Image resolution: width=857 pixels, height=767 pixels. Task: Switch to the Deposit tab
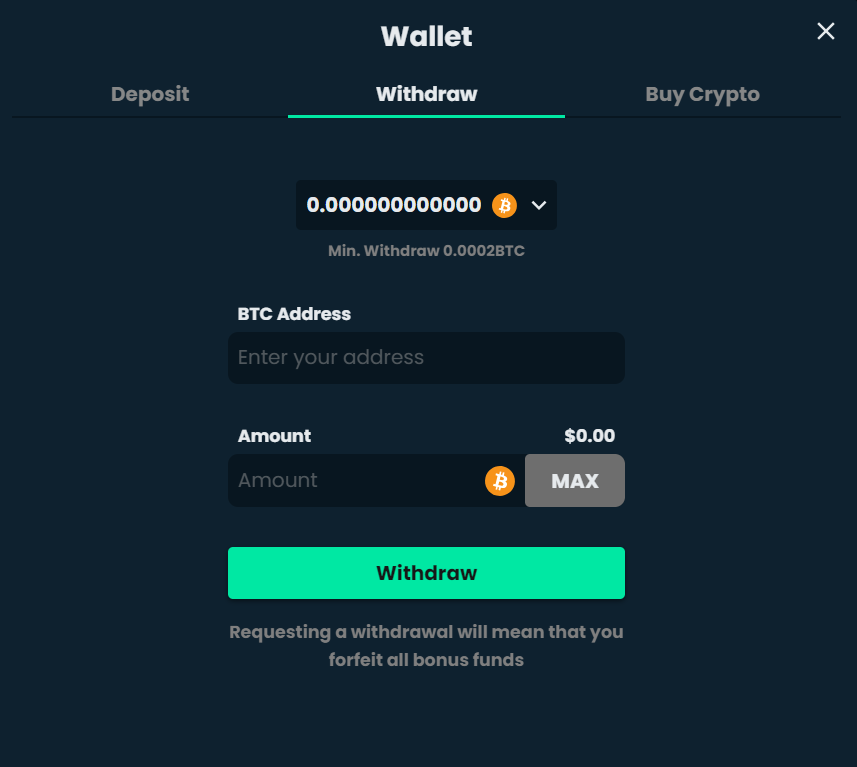pos(150,94)
